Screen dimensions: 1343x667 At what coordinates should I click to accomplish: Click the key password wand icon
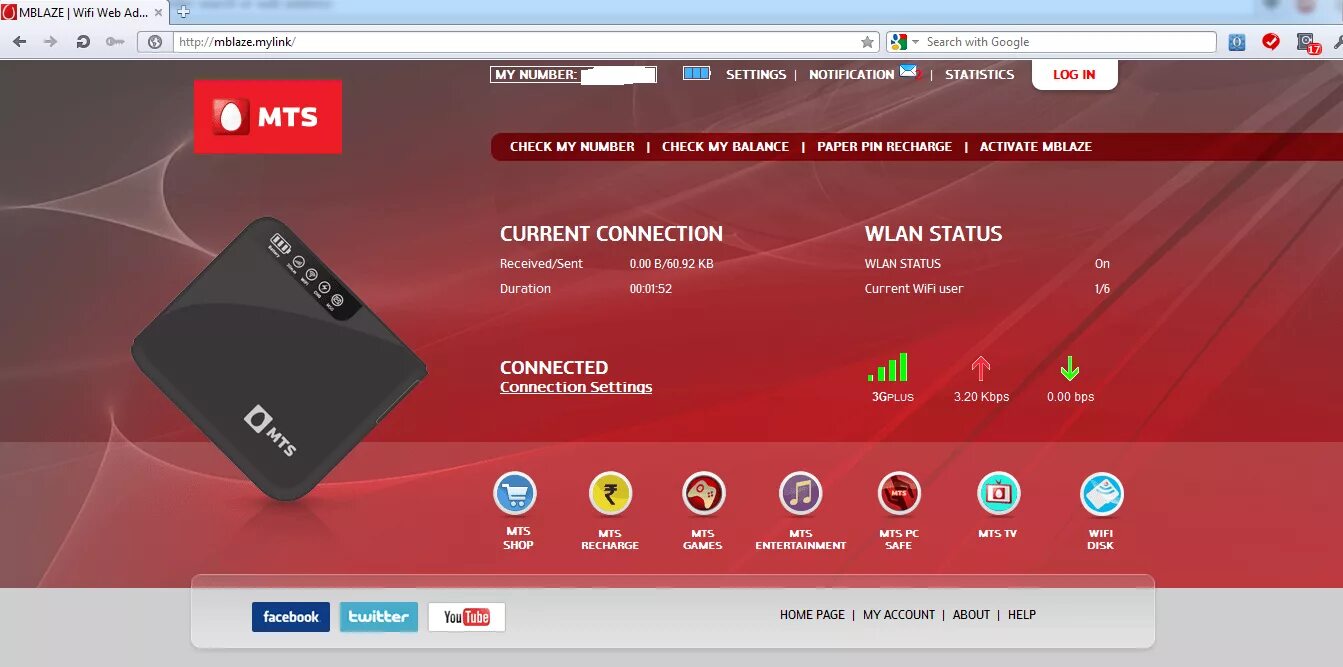coord(115,42)
